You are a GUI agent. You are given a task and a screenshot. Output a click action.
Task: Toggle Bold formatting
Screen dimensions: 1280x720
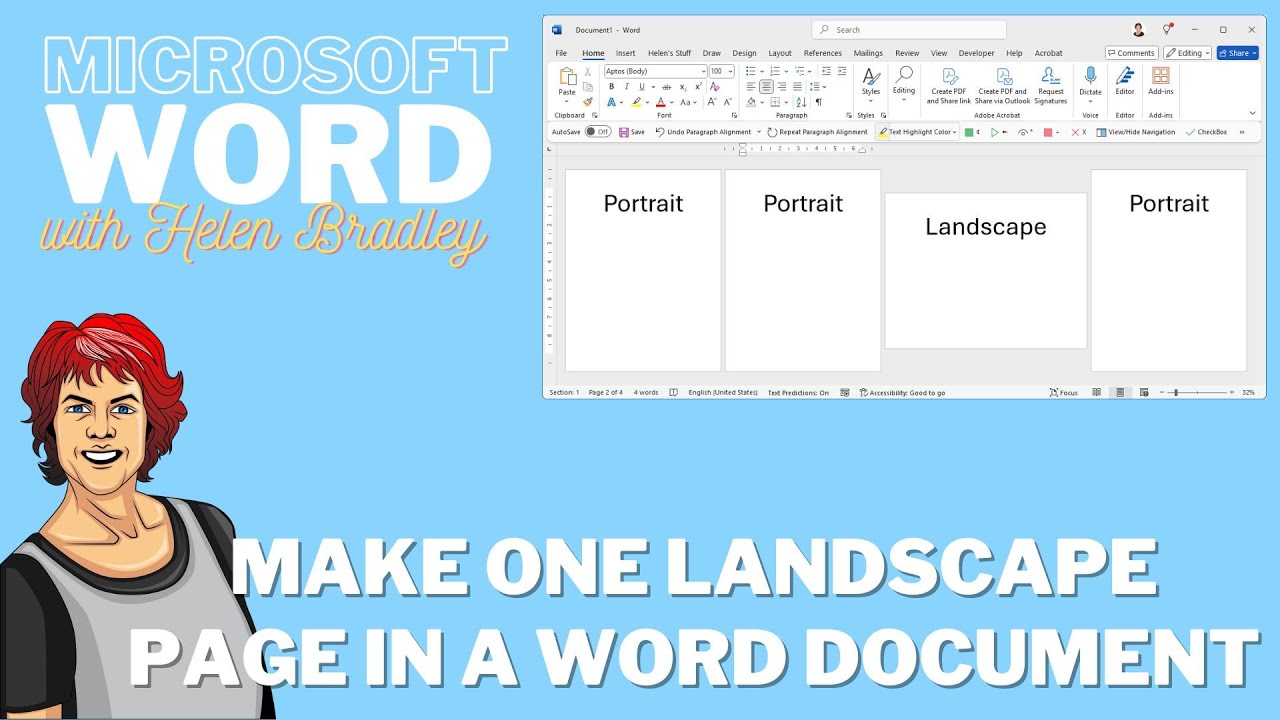tap(612, 87)
